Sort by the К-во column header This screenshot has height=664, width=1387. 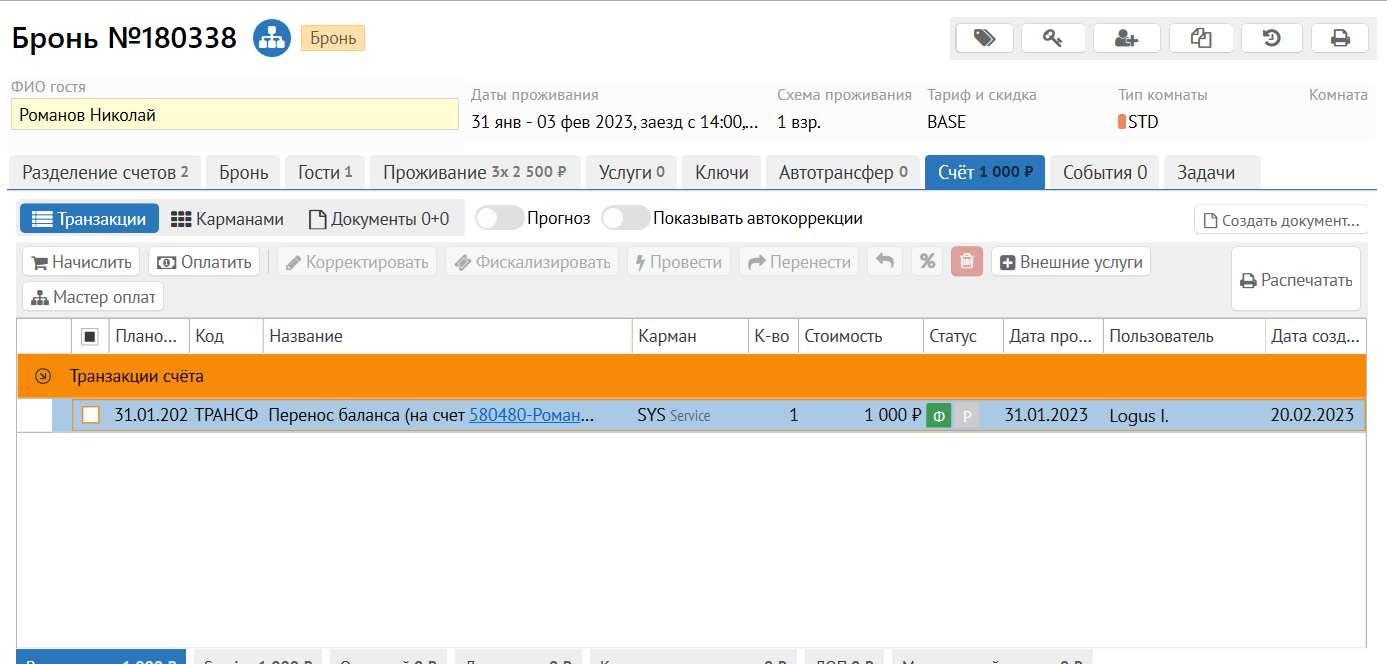pyautogui.click(x=773, y=336)
